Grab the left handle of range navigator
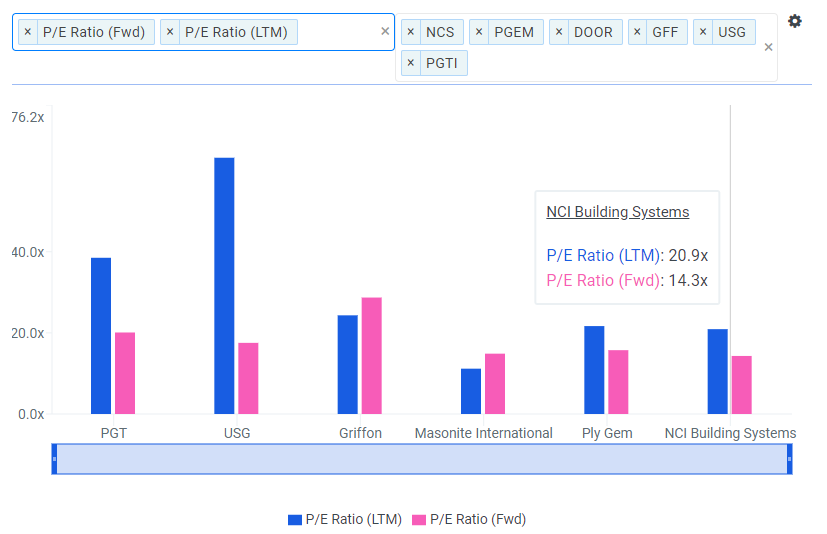827x534 pixels. click(x=54, y=459)
